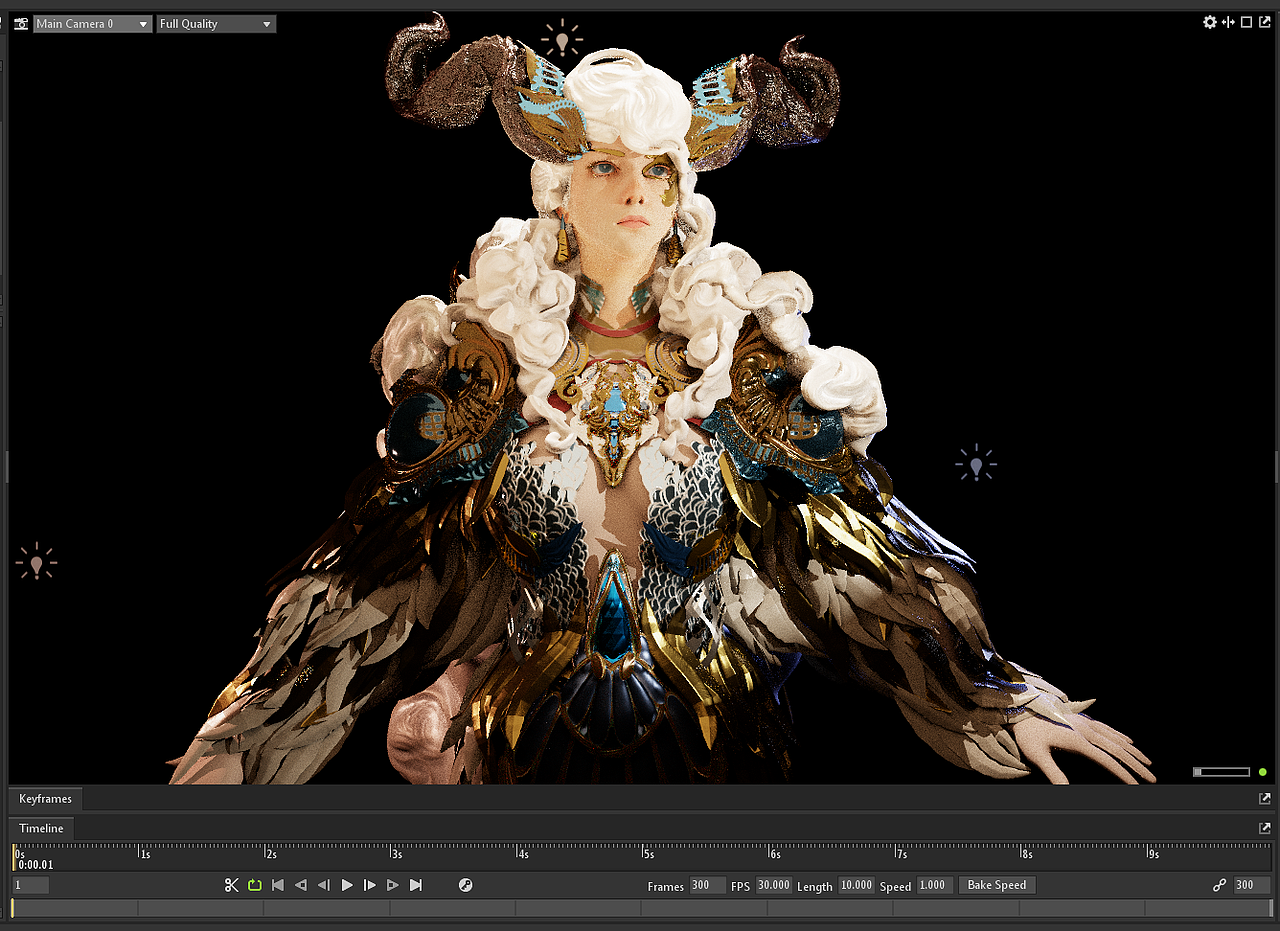Select the light gizmo above the character's head
1280x931 pixels.
562,40
